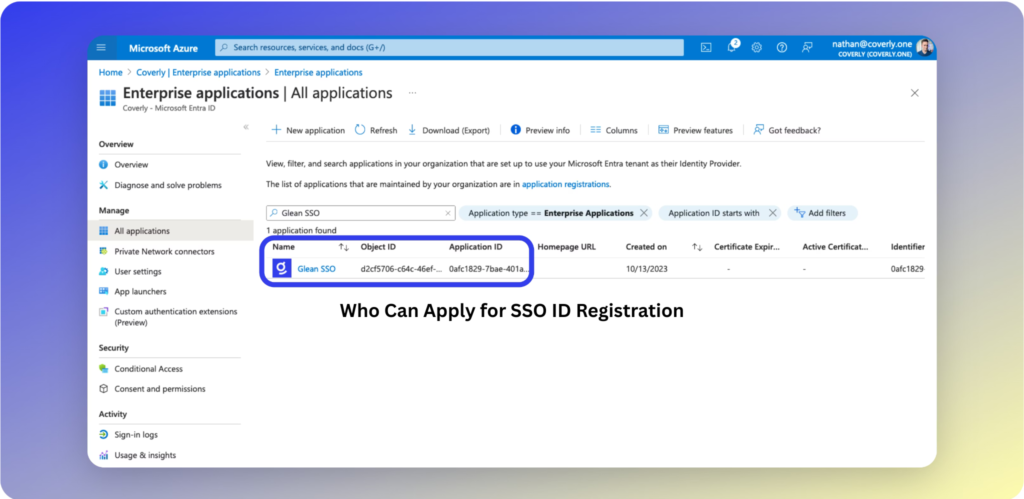Screen dimensions: 1024x499
Task: Click the 10/13/2023 created date
Action: 647,268
